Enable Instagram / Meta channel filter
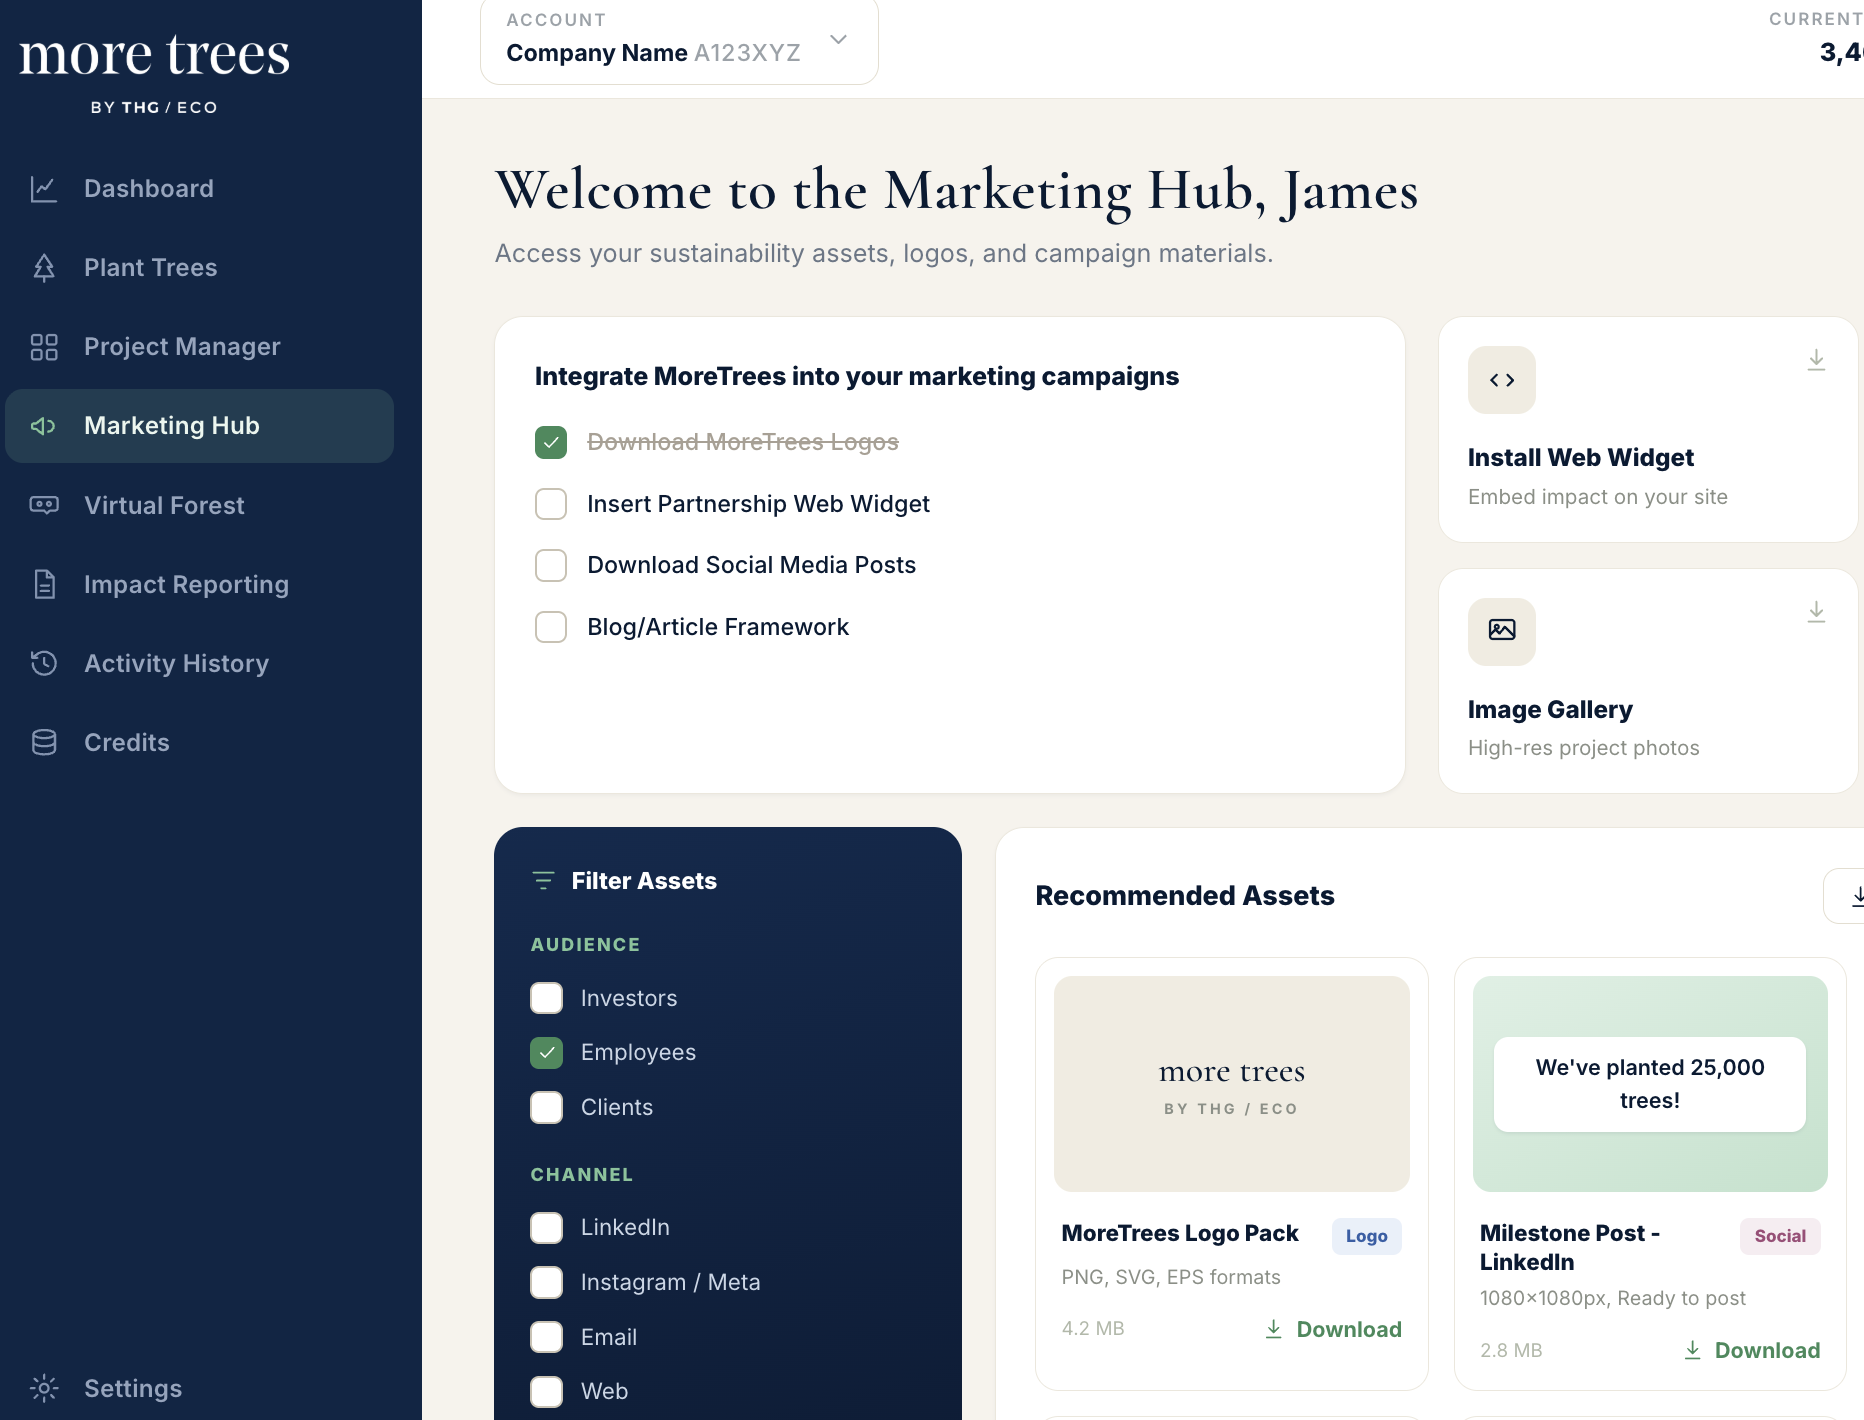 click(547, 1282)
